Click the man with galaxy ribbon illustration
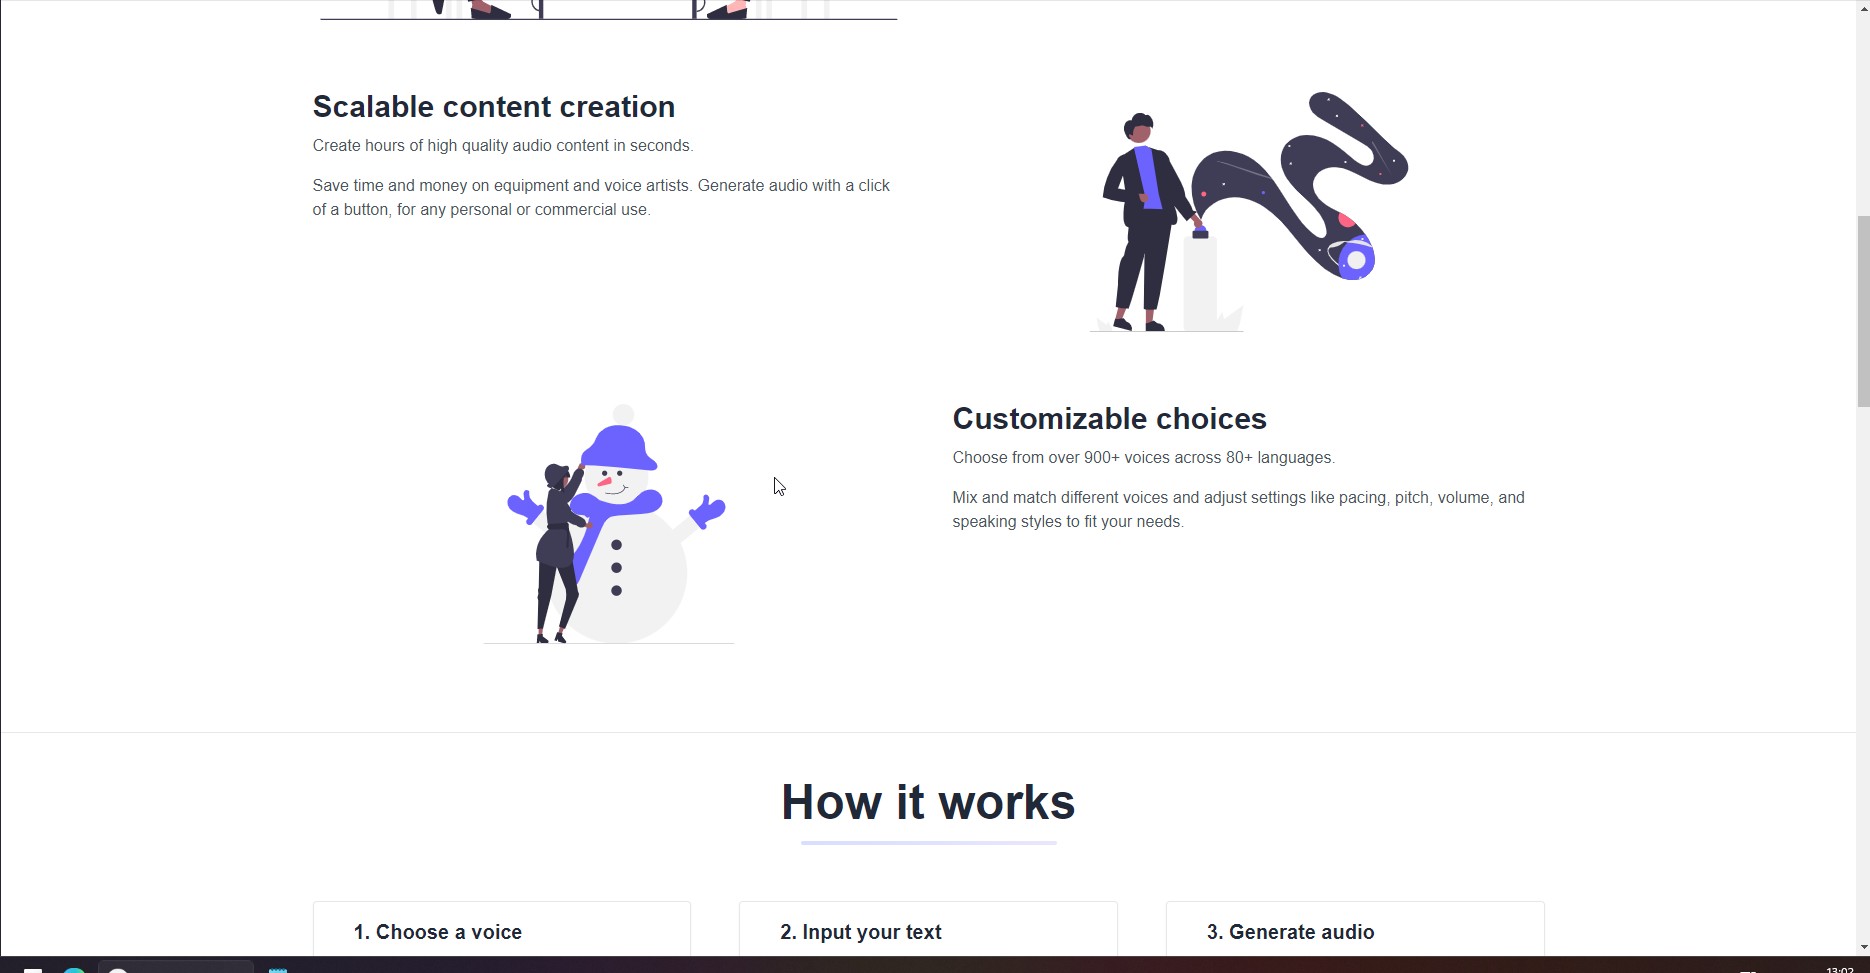Viewport: 1870px width, 973px height. (1249, 211)
